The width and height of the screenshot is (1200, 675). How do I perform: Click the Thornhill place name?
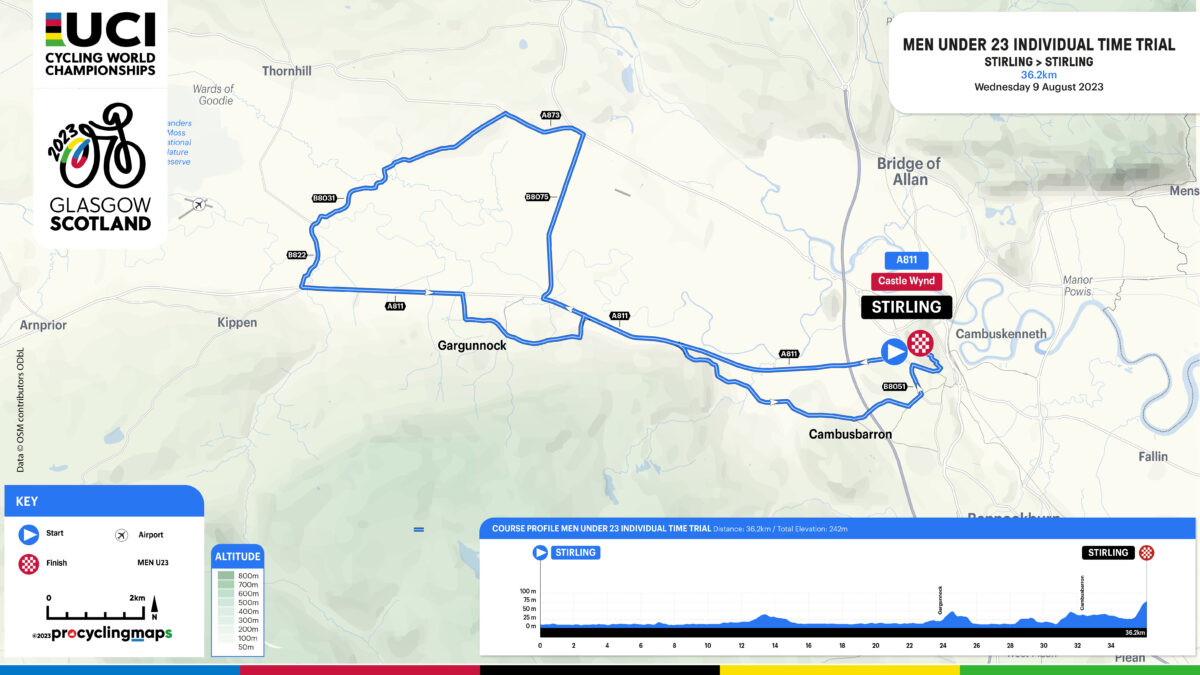[287, 71]
